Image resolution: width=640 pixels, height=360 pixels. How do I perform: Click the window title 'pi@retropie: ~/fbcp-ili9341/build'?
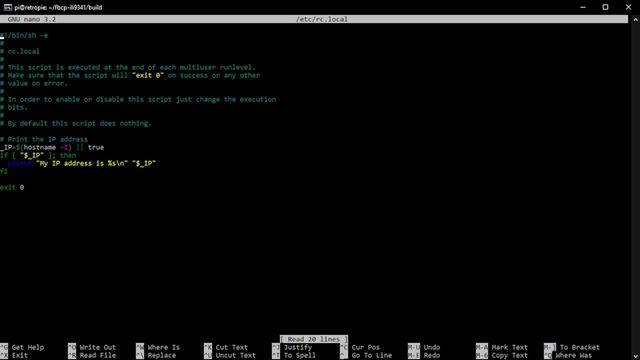[x=58, y=7]
